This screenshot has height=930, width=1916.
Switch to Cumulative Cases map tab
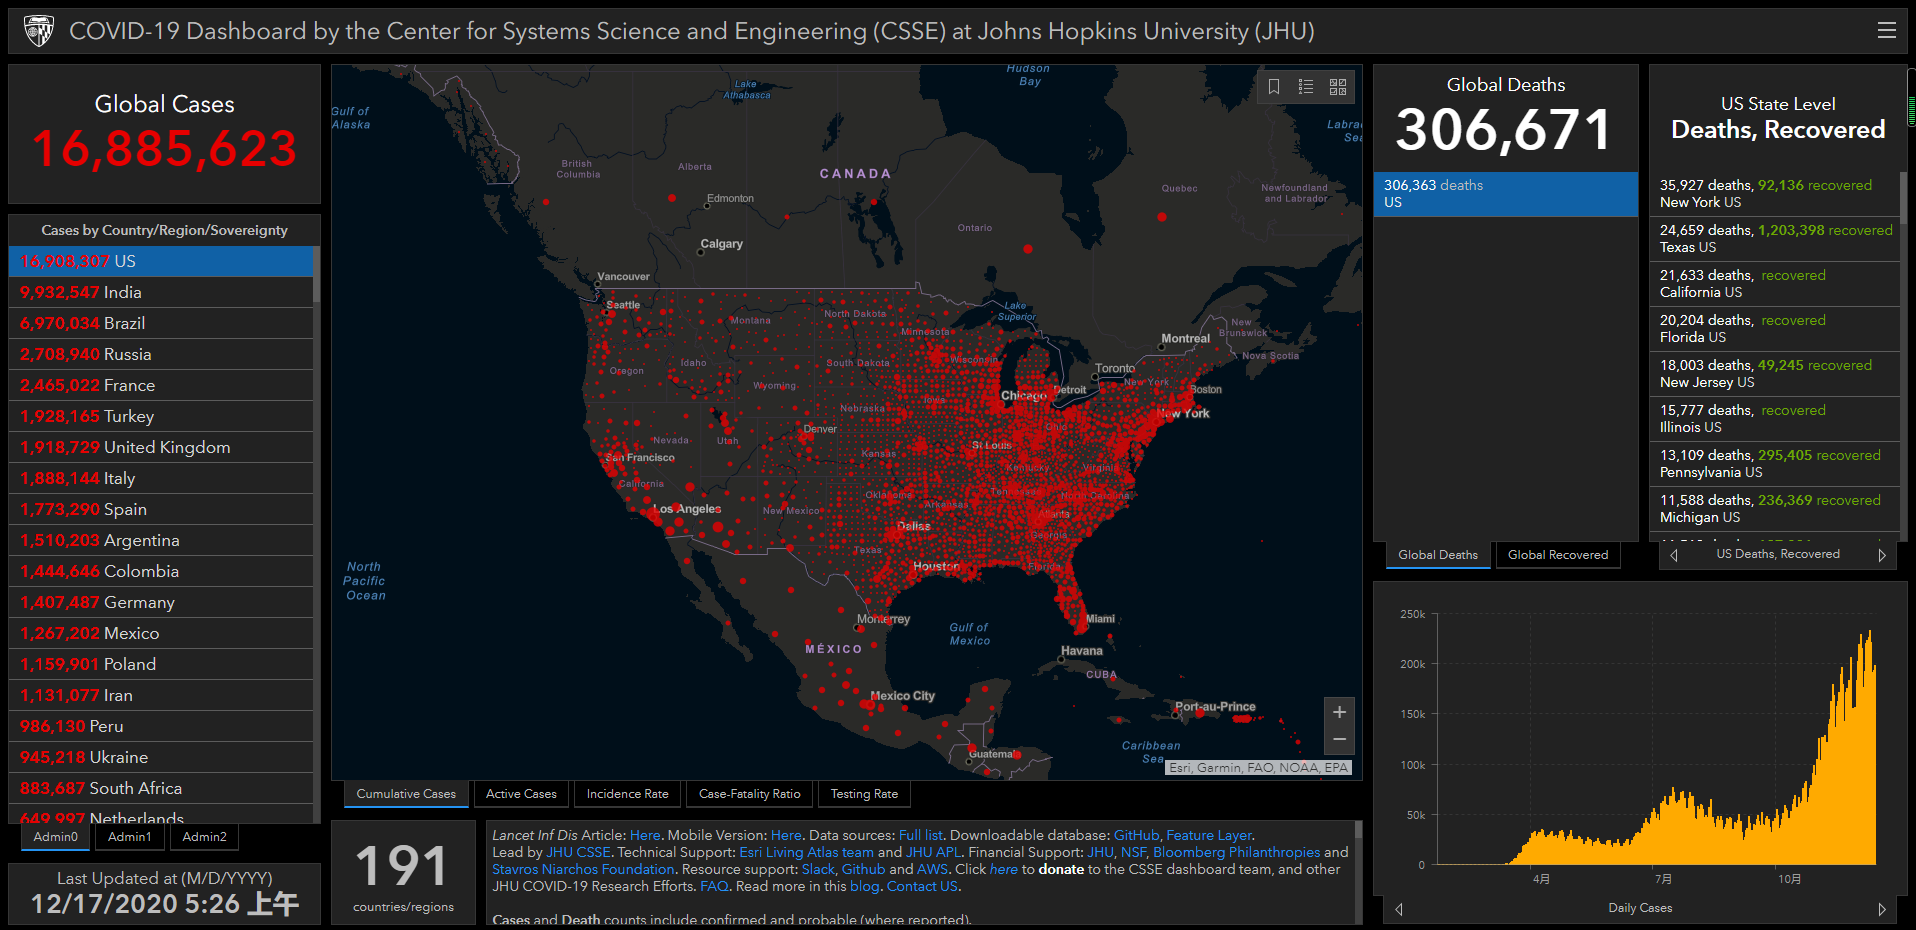coord(406,794)
